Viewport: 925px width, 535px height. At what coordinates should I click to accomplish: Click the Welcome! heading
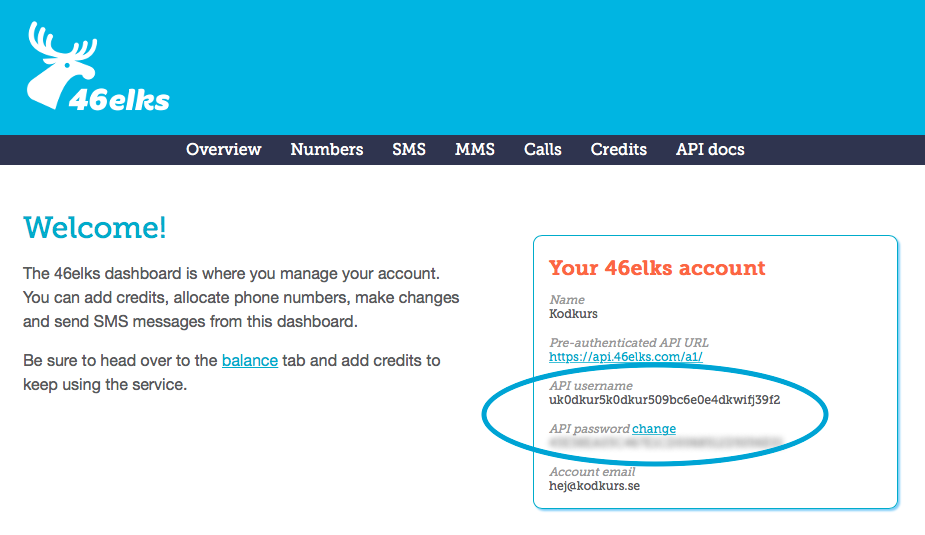[95, 228]
